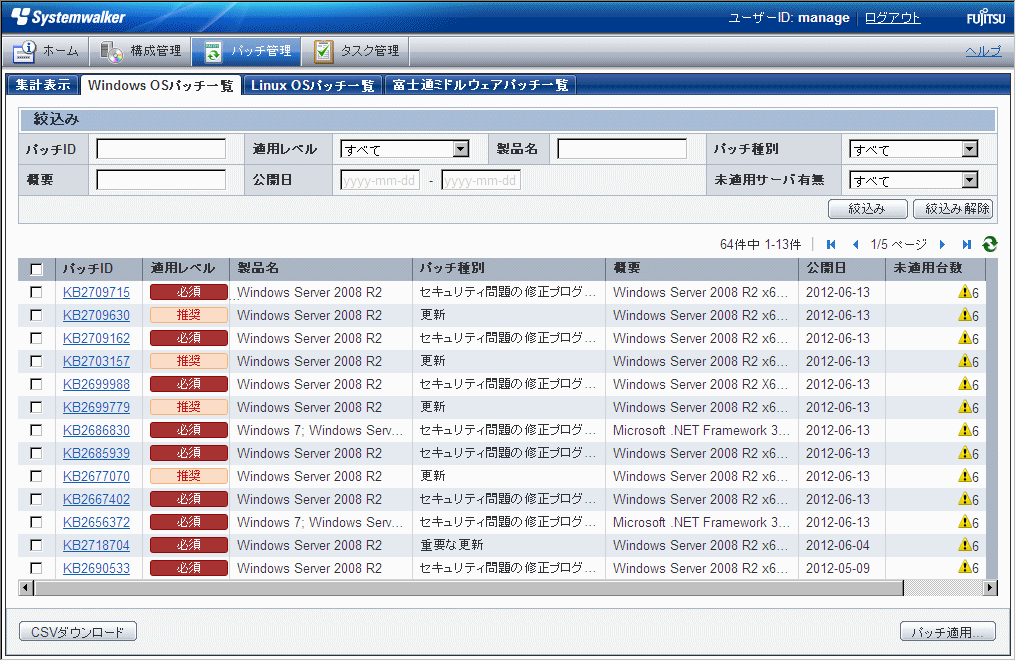Screen dimensions: 1016x661
Task: Click the パッチ適用... button
Action: [x=947, y=632]
